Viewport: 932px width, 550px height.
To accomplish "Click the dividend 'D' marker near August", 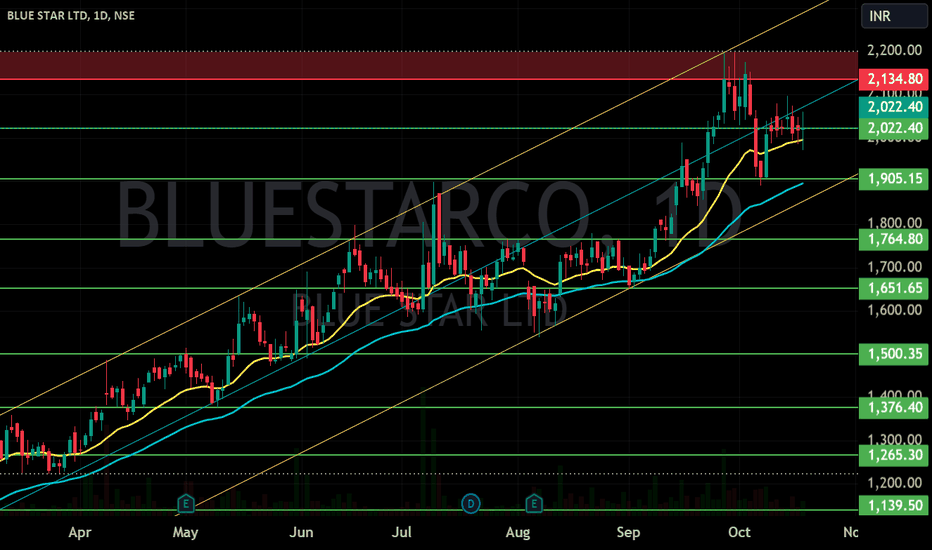I will pos(471,504).
